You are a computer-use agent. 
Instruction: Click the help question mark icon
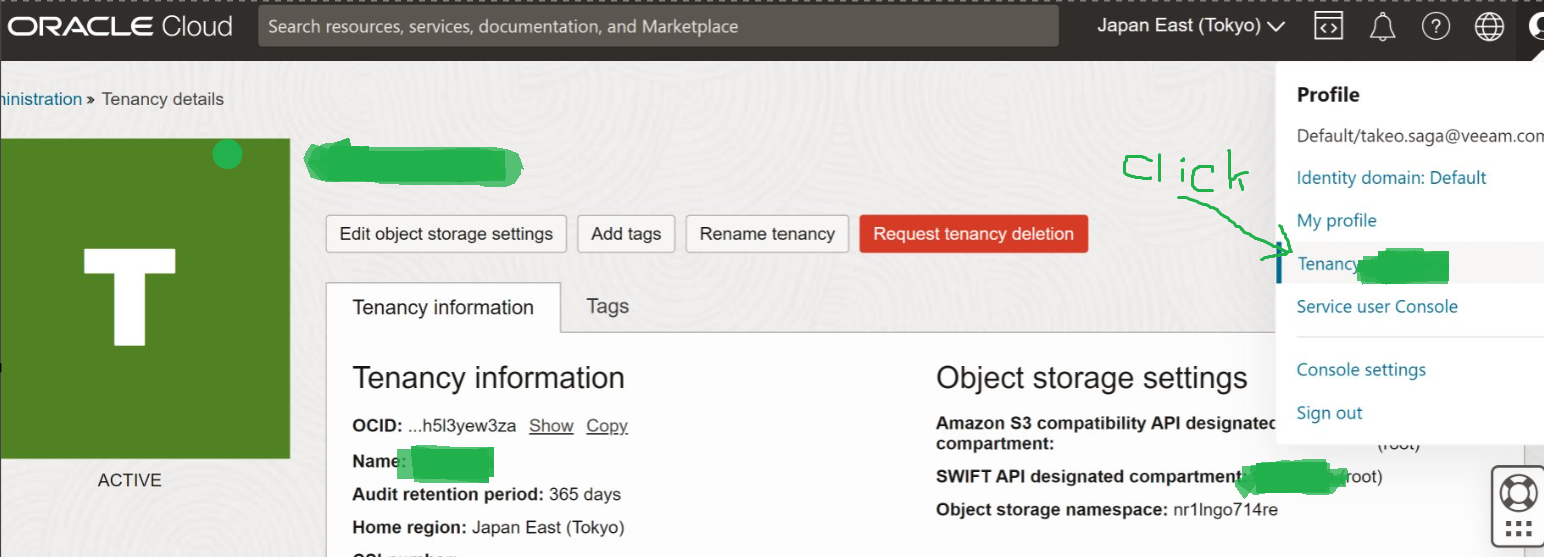[x=1436, y=27]
